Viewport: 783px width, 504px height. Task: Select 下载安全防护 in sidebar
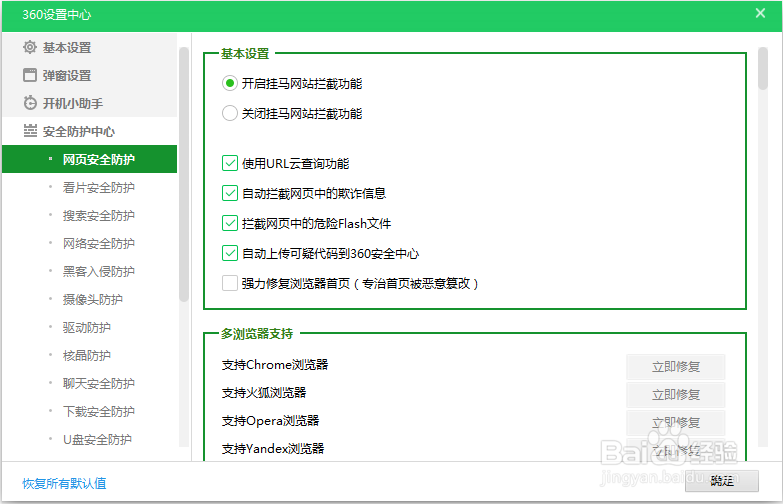click(x=99, y=411)
